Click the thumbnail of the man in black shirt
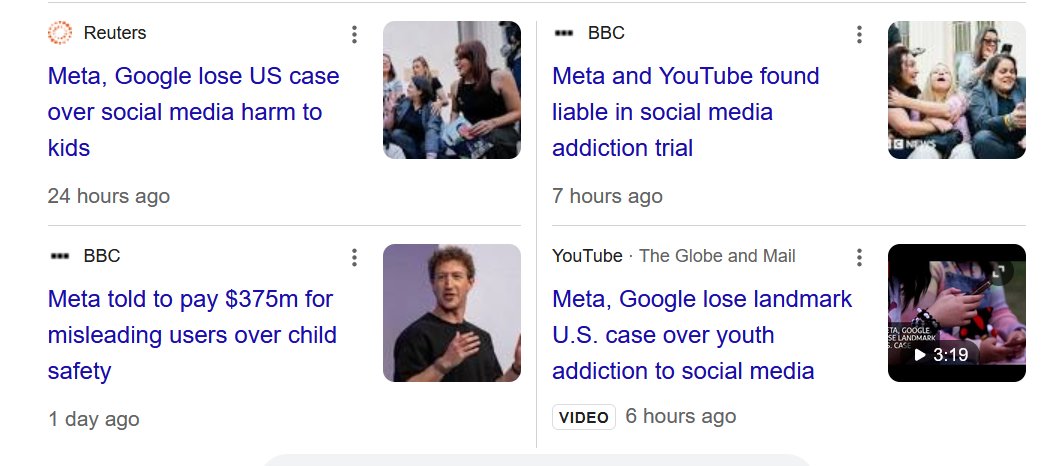Viewport: 1048px width, 466px height. (x=452, y=313)
